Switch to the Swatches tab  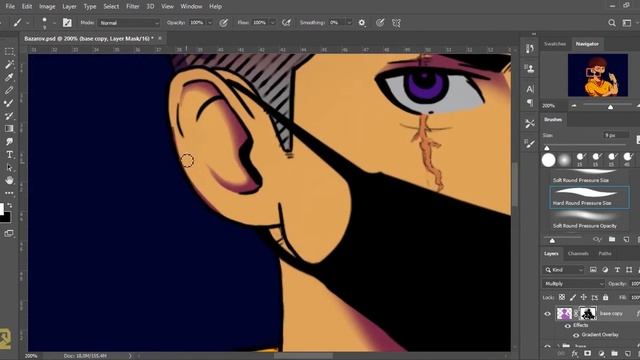tap(555, 44)
